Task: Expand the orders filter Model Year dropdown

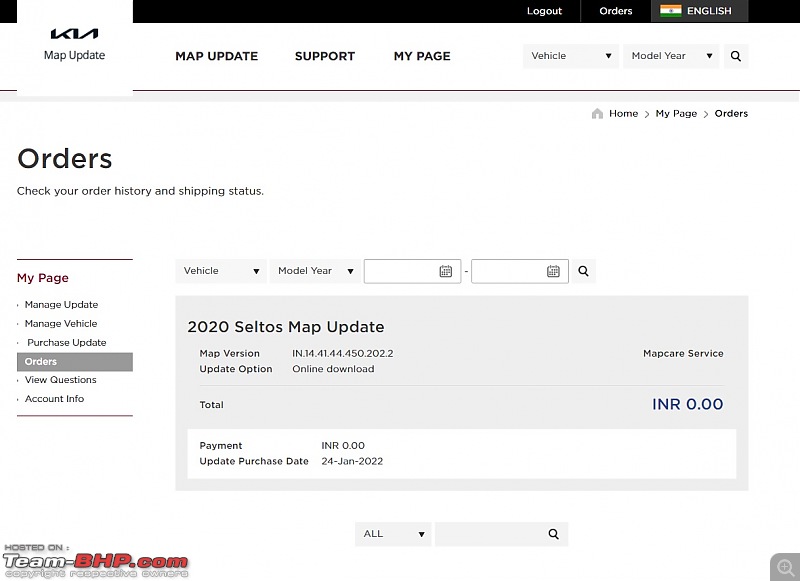Action: (x=315, y=271)
